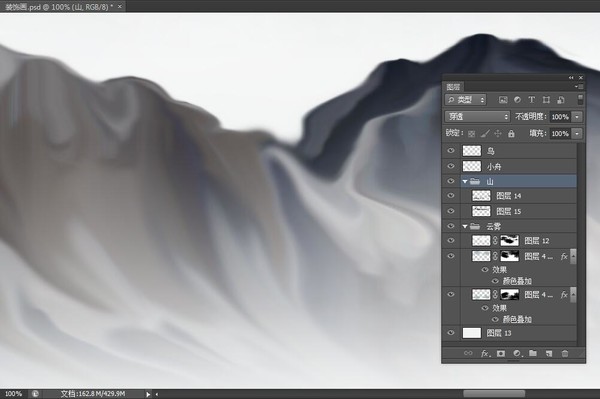Open the Layers panel flyout menu icon
600x399 pixels.
579,87
